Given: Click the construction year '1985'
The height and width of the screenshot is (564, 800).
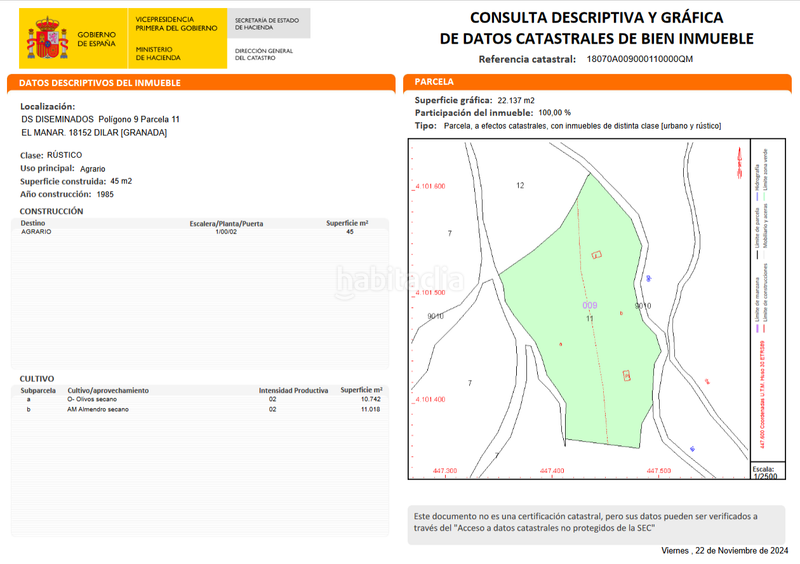Looking at the screenshot, I should pos(105,194).
